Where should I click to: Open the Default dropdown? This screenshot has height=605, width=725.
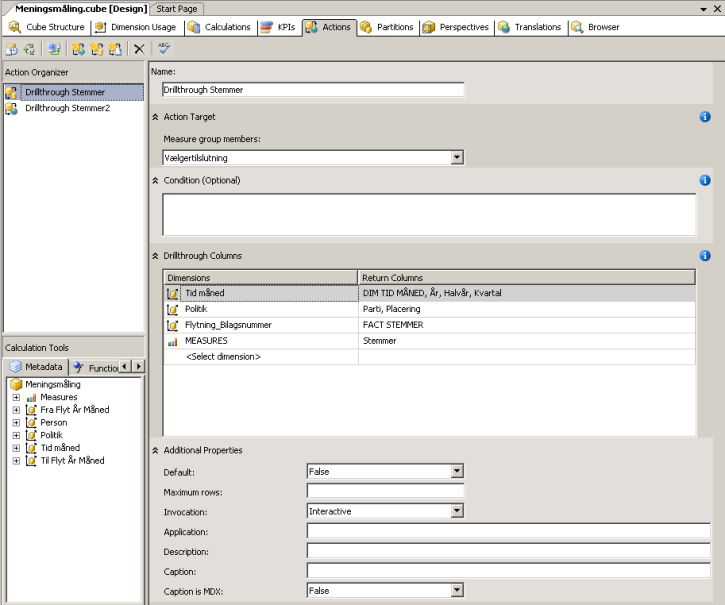[457, 471]
